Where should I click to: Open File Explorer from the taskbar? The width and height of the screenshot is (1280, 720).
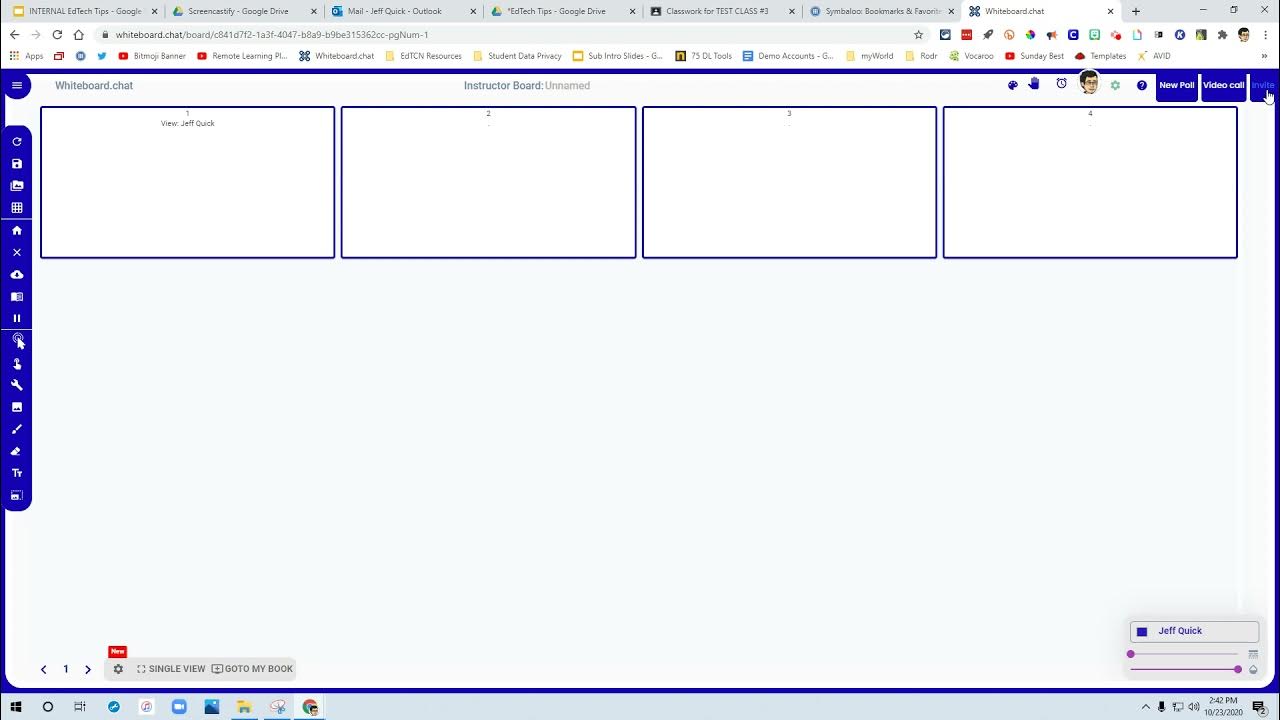[x=245, y=706]
